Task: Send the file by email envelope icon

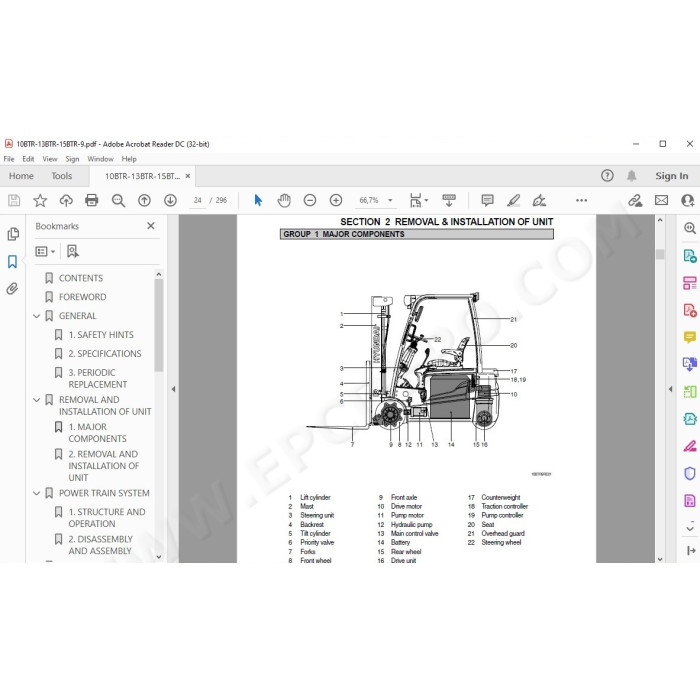Action: pyautogui.click(x=661, y=200)
